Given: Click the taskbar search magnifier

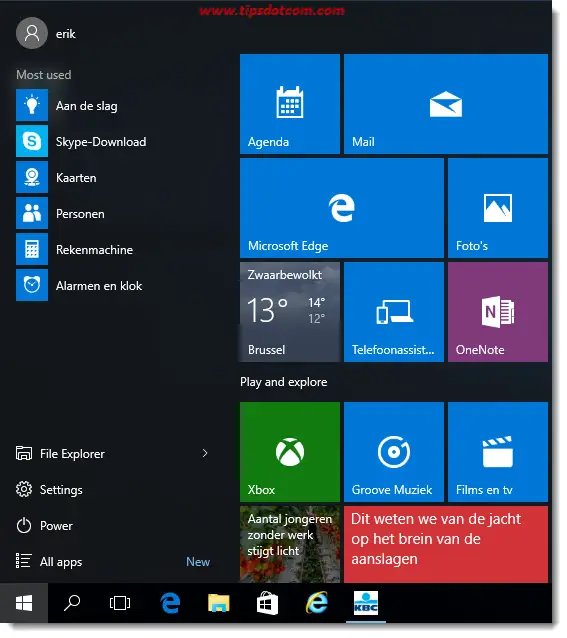Looking at the screenshot, I should point(72,603).
